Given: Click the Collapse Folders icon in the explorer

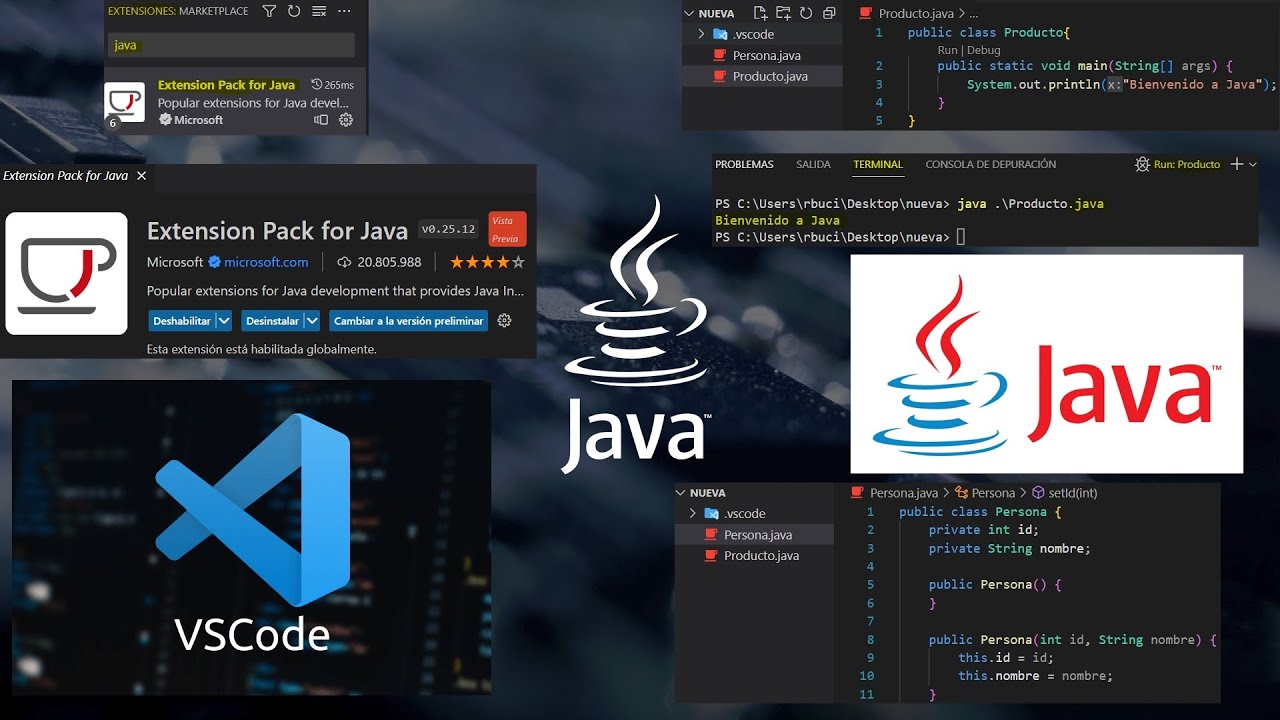Looking at the screenshot, I should point(829,13).
